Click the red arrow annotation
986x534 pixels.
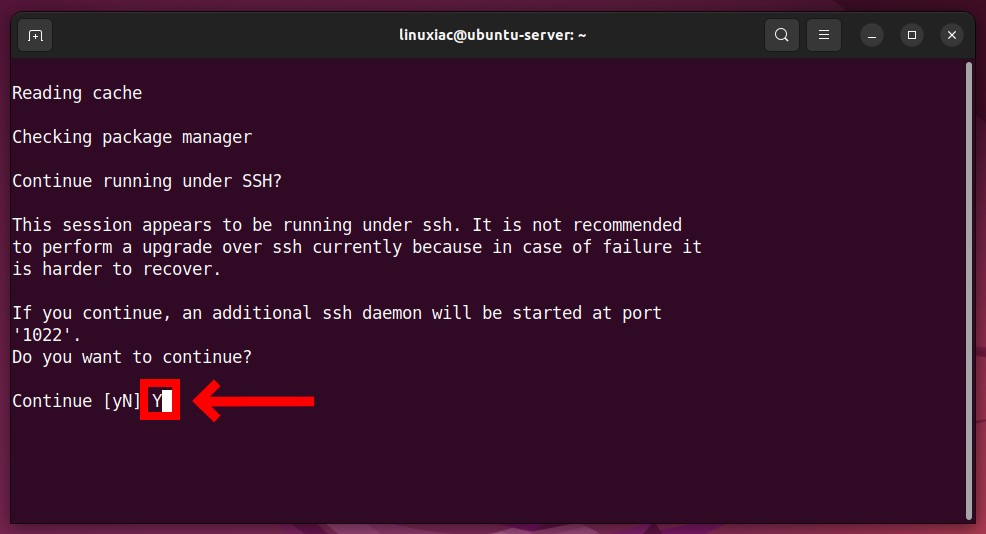[x=253, y=401]
